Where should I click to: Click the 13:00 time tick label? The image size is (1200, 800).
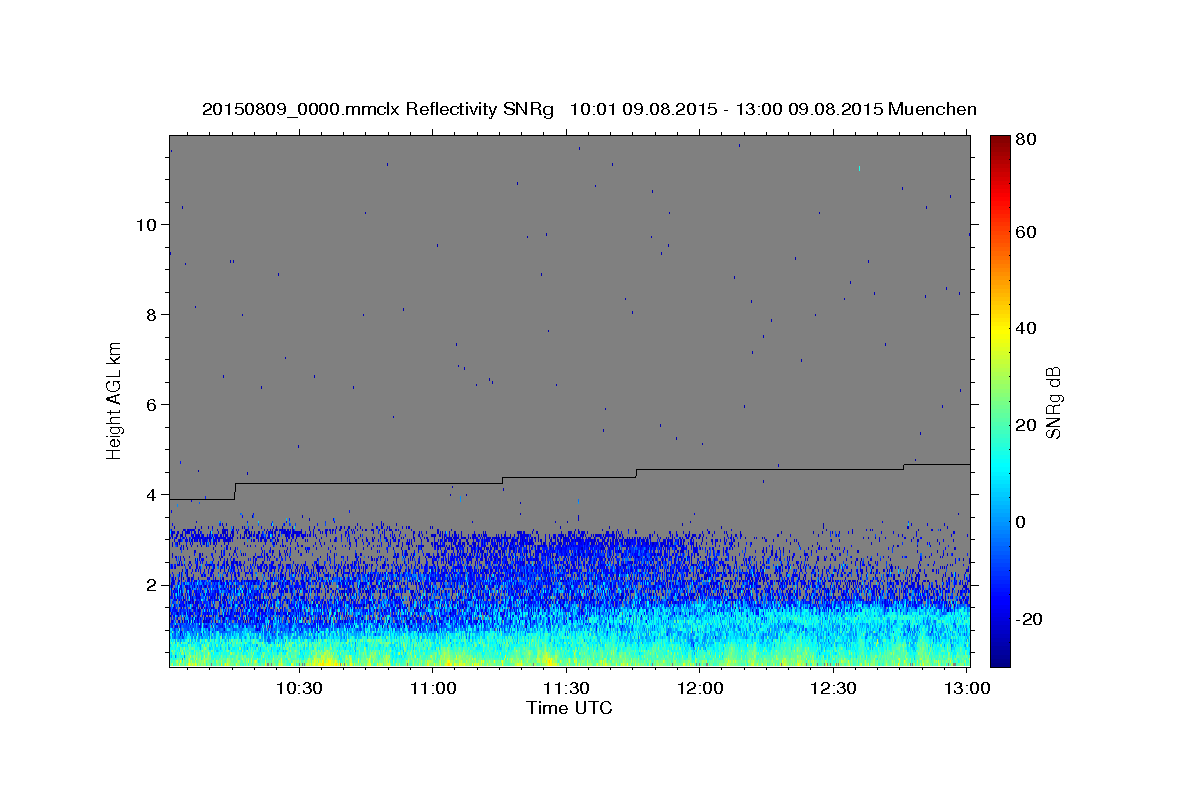click(x=967, y=688)
